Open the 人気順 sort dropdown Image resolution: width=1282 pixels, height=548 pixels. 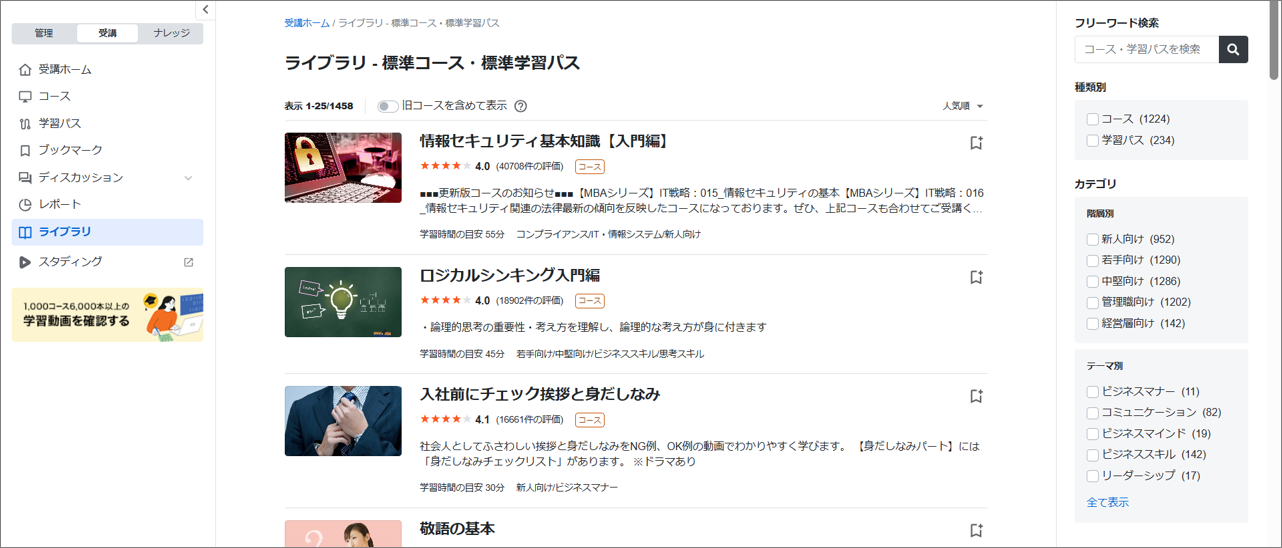[962, 106]
